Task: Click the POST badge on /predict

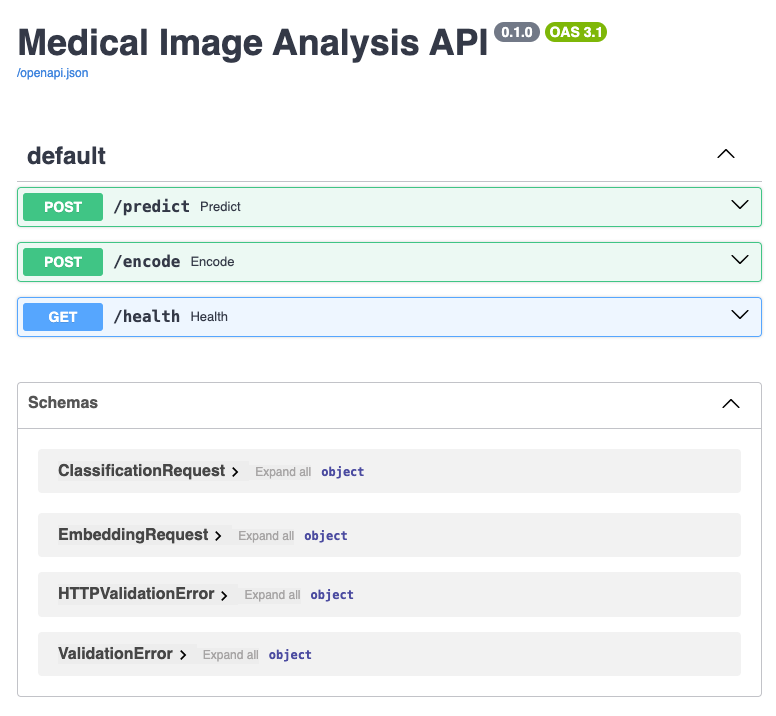Action: [x=63, y=207]
